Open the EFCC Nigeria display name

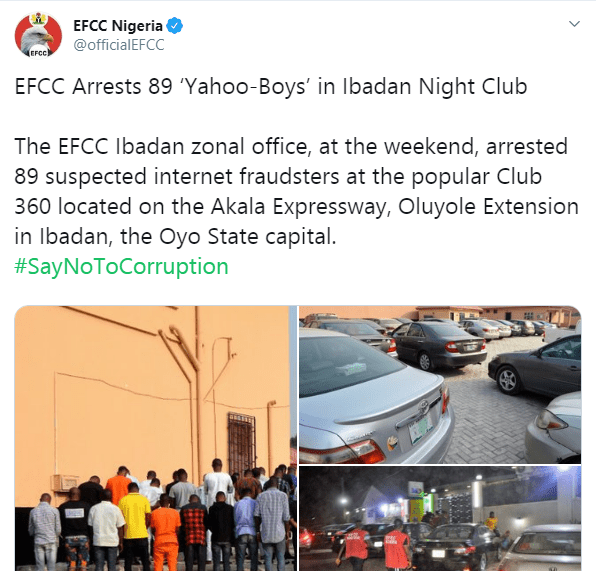118,26
